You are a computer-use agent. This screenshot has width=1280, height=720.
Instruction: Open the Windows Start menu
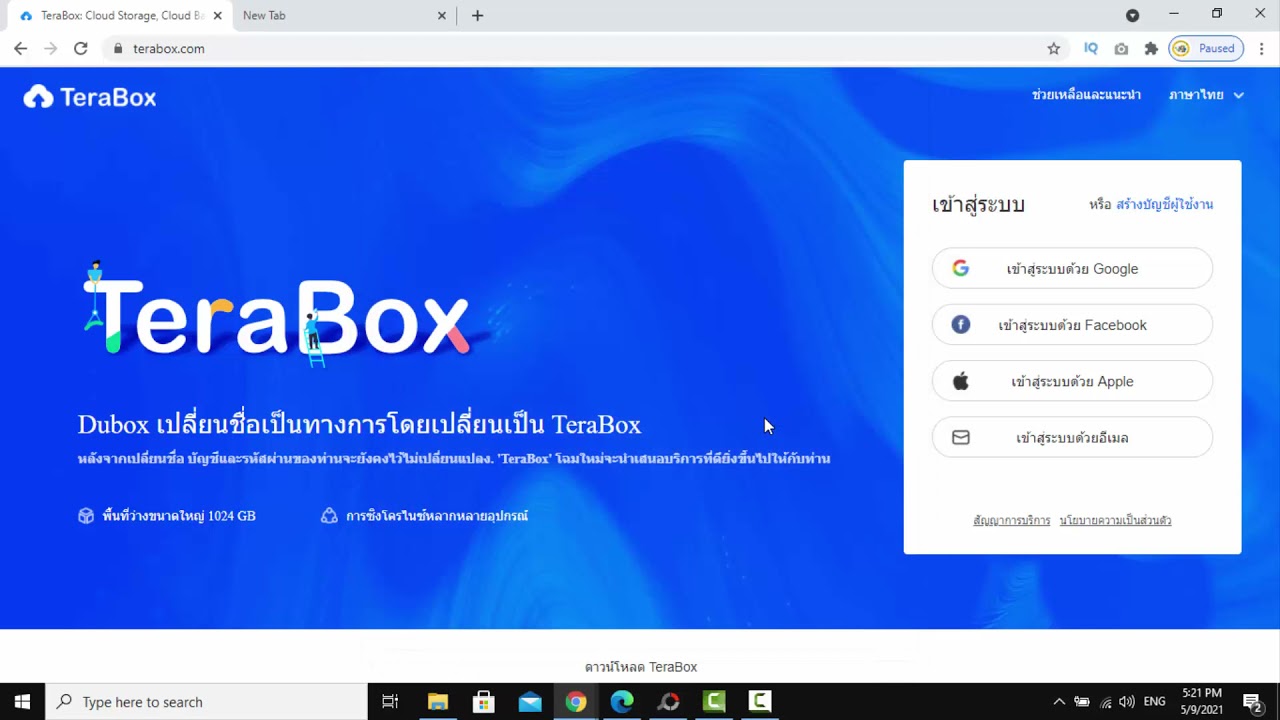coord(23,702)
